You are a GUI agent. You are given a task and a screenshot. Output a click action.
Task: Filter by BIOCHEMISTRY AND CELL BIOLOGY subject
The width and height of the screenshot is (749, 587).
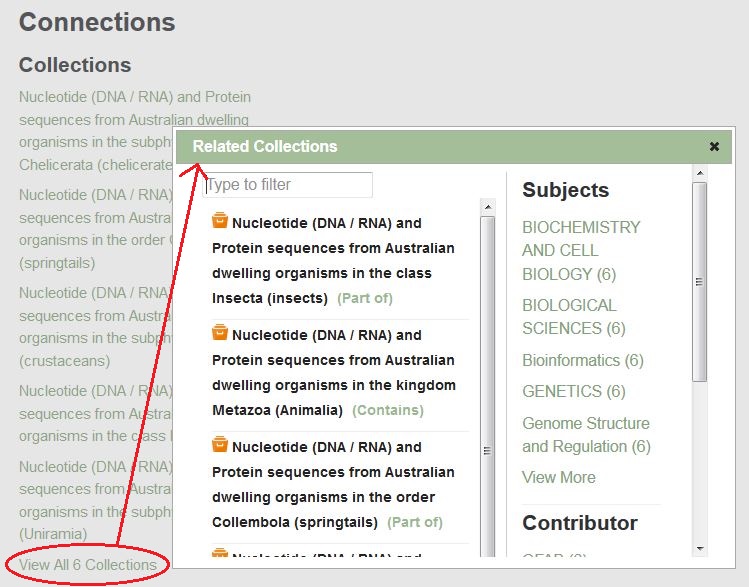tap(580, 250)
